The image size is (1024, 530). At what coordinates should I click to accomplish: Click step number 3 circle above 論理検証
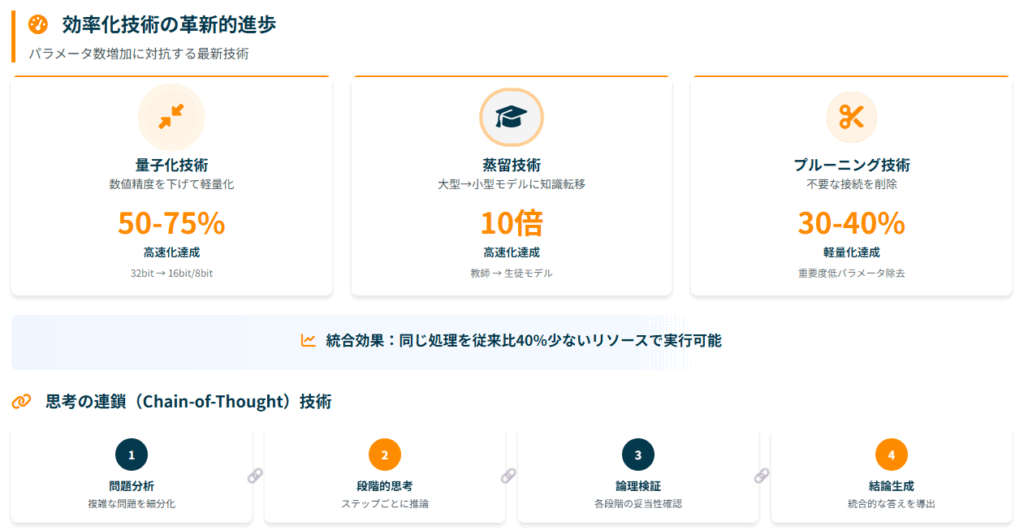pos(638,455)
